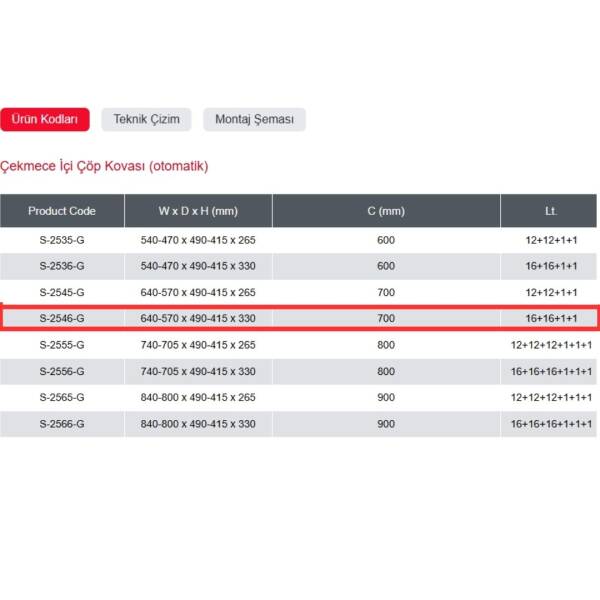
Task: Choose product code S-2556-G
Action: coord(62,371)
